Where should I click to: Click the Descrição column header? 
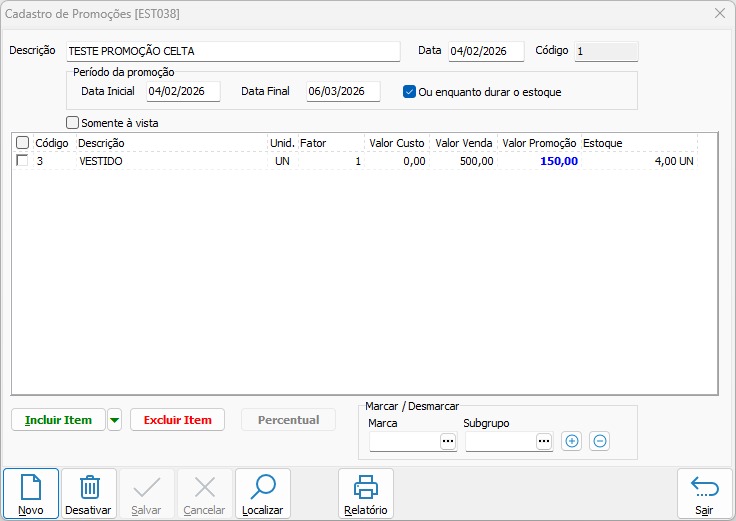[x=170, y=143]
